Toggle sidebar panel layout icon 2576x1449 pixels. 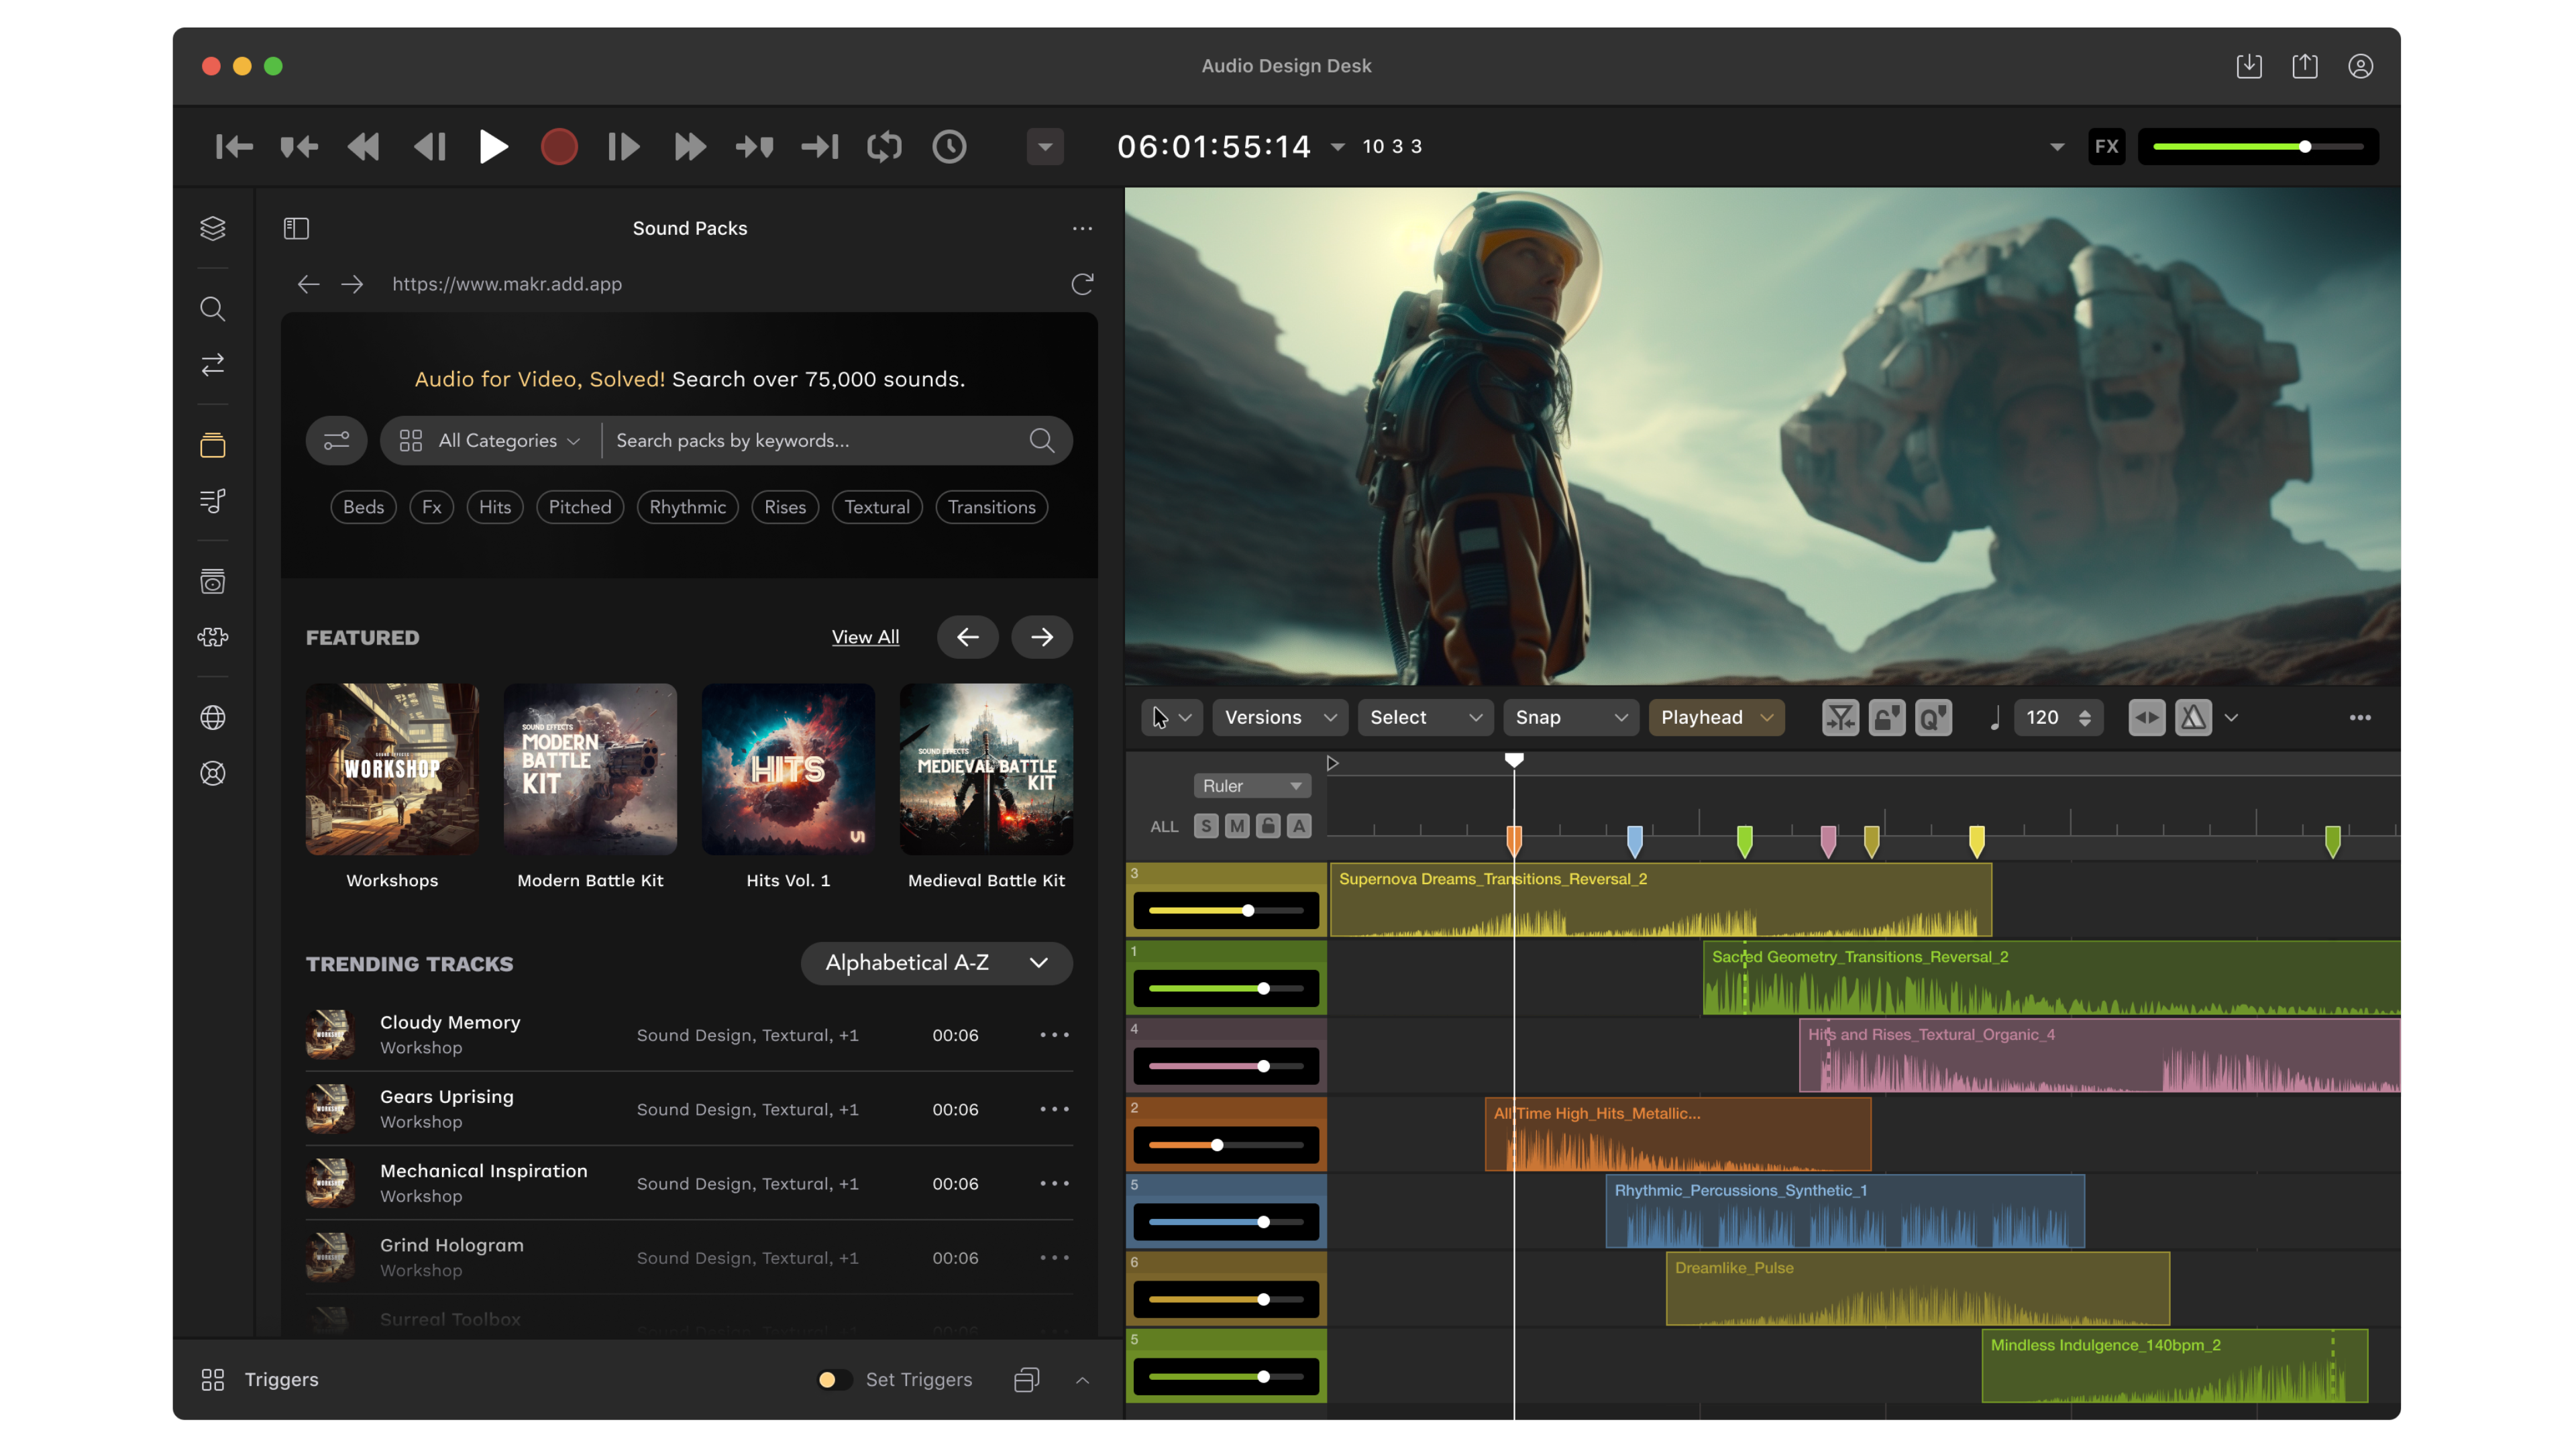pyautogui.click(x=296, y=228)
